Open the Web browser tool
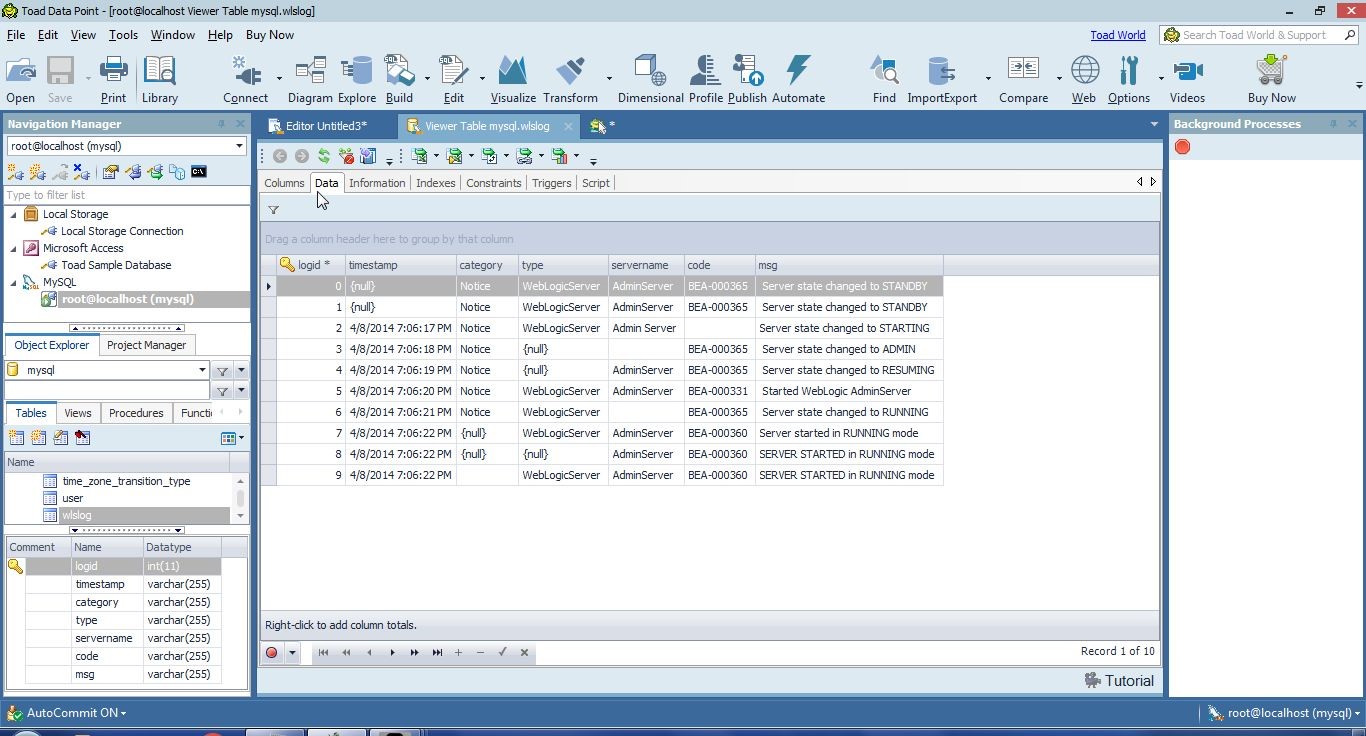The image size is (1366, 736). point(1084,80)
